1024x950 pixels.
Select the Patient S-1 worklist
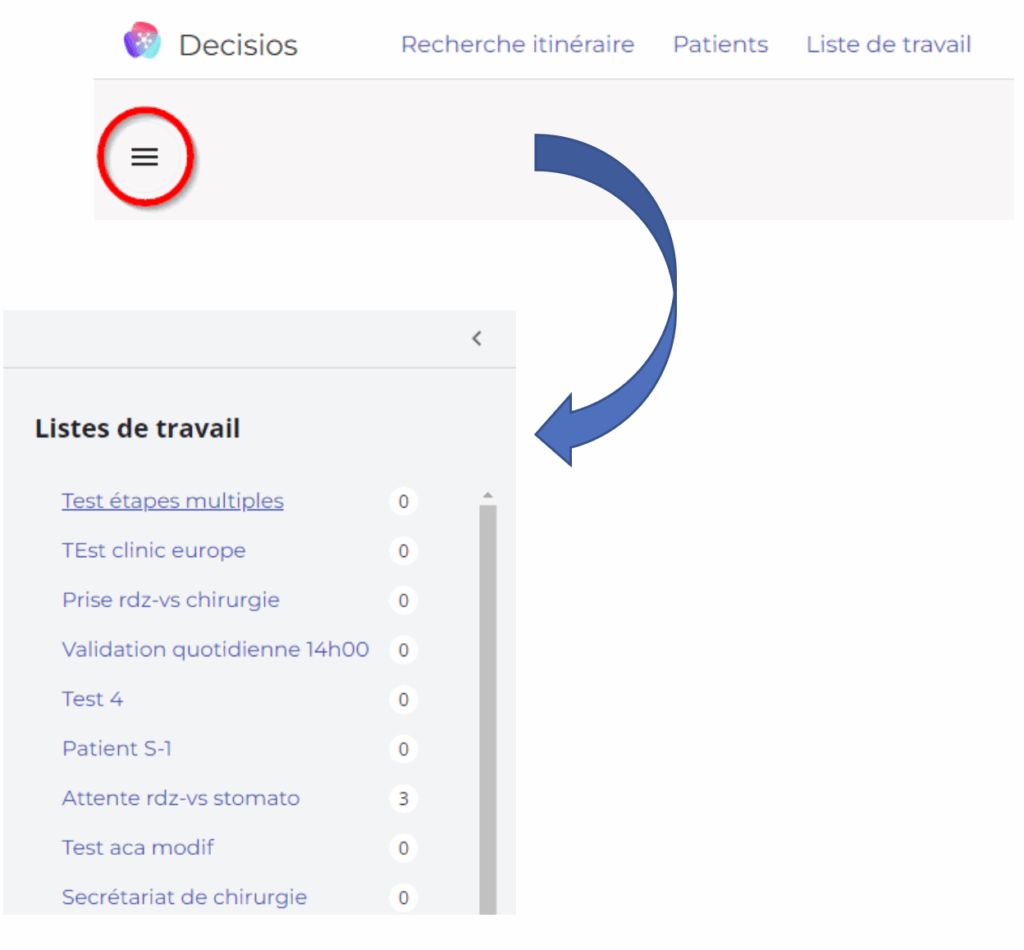[x=116, y=748]
